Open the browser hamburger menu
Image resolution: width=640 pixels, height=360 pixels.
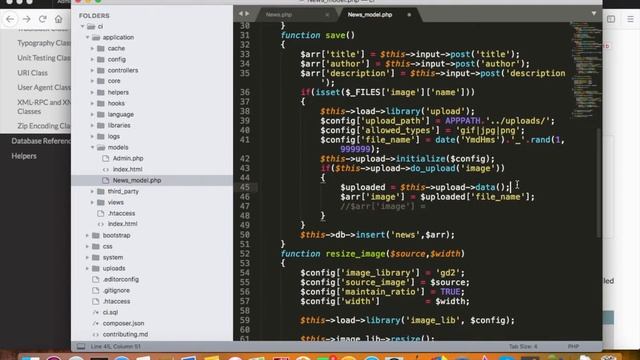click(630, 19)
